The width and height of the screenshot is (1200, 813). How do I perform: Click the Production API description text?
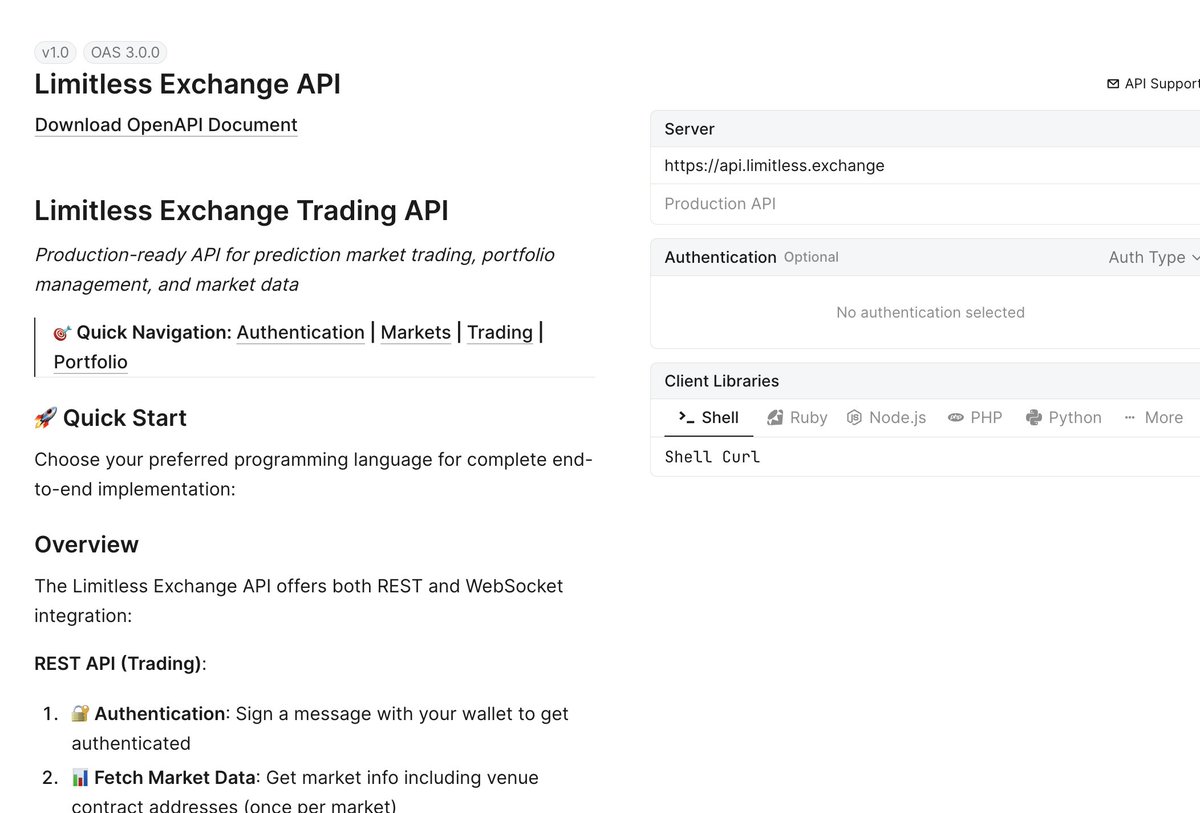click(x=720, y=204)
